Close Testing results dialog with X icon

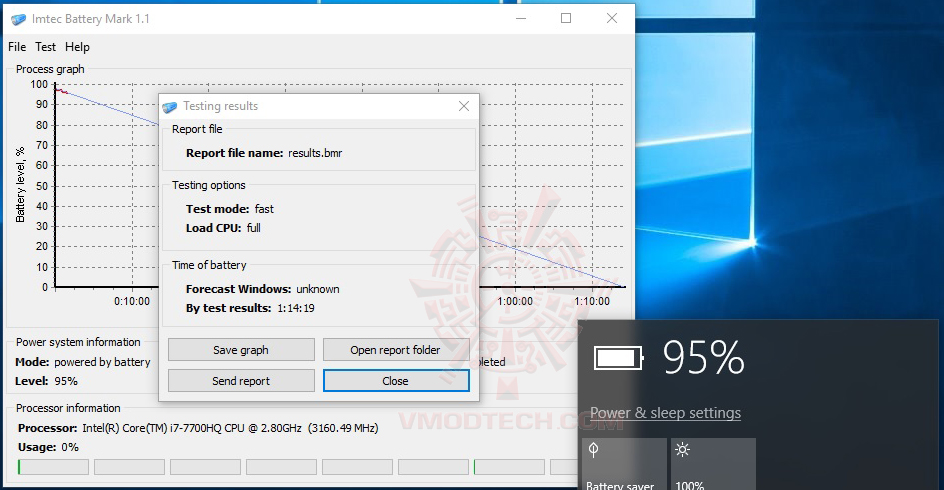pyautogui.click(x=464, y=106)
